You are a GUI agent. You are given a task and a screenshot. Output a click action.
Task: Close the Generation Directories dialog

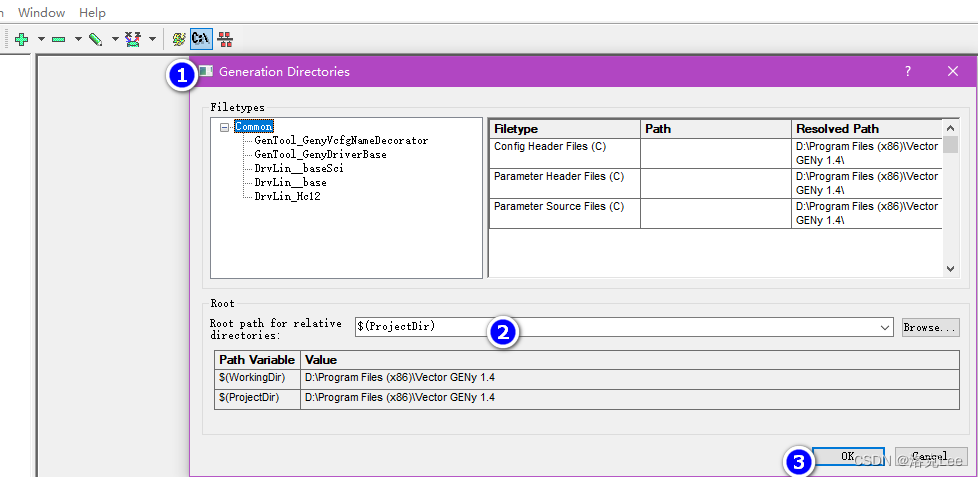tap(952, 71)
